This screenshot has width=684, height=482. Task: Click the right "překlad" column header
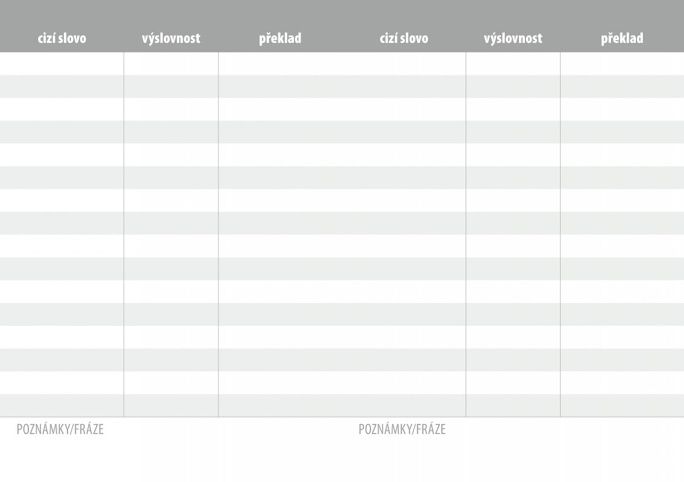click(622, 39)
